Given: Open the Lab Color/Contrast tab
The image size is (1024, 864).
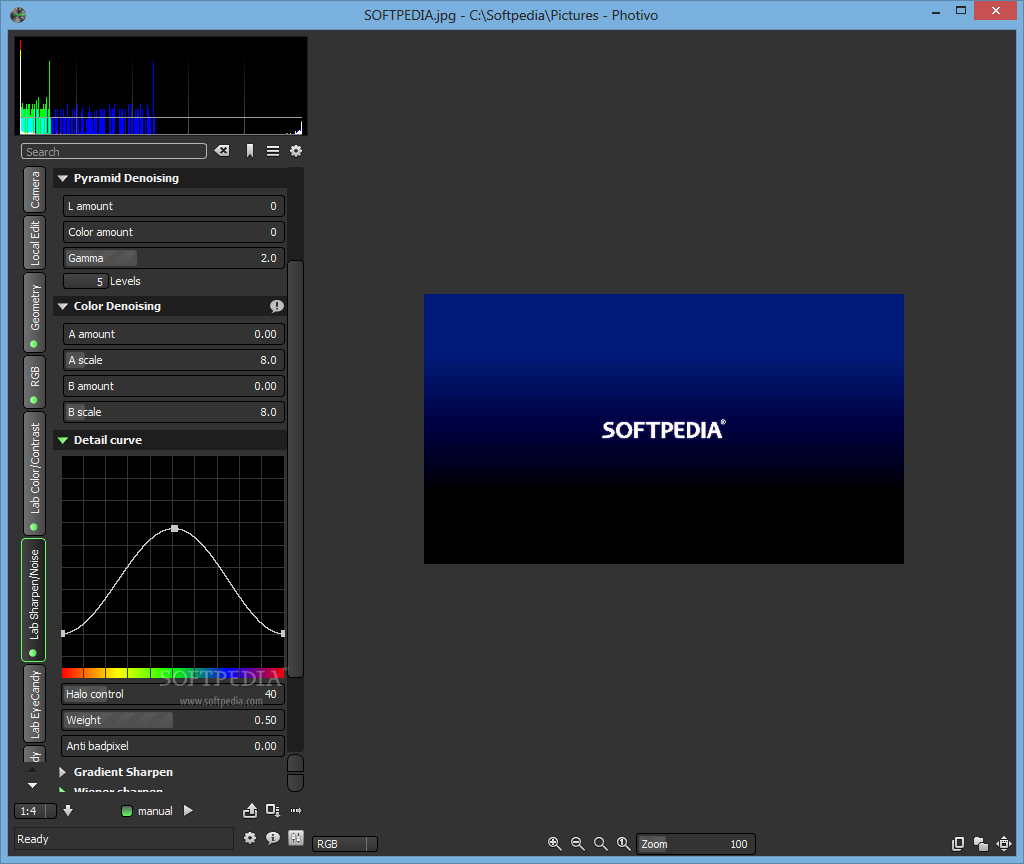Looking at the screenshot, I should [35, 473].
